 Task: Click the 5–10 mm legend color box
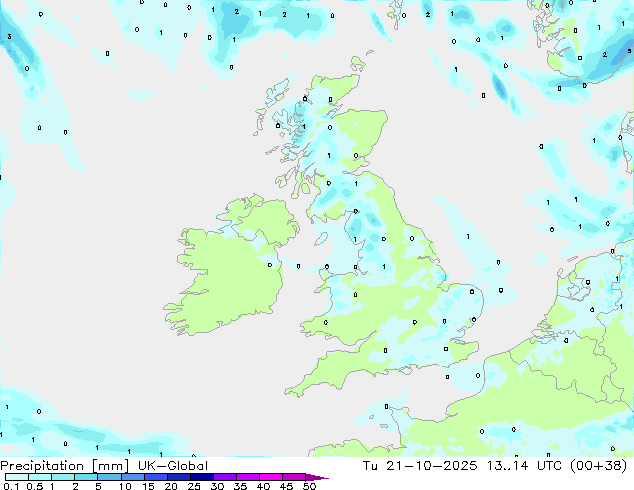tap(109, 477)
